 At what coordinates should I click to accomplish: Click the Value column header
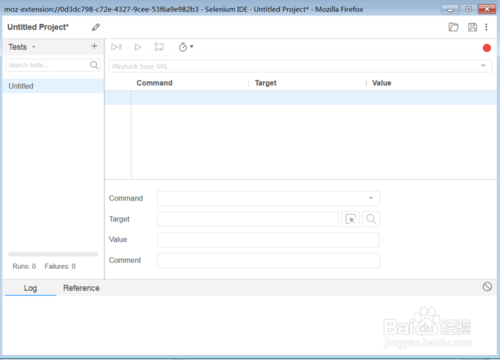click(x=382, y=83)
